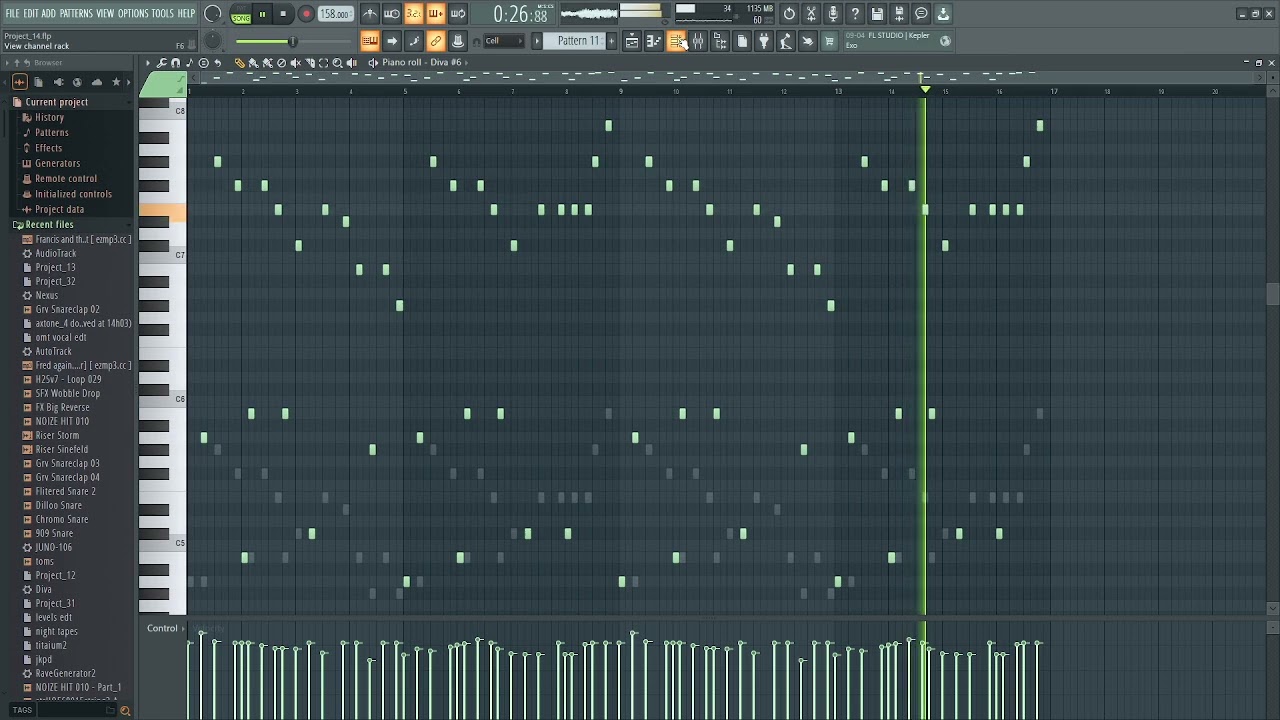Toggle blend recording overdub button

436,14
